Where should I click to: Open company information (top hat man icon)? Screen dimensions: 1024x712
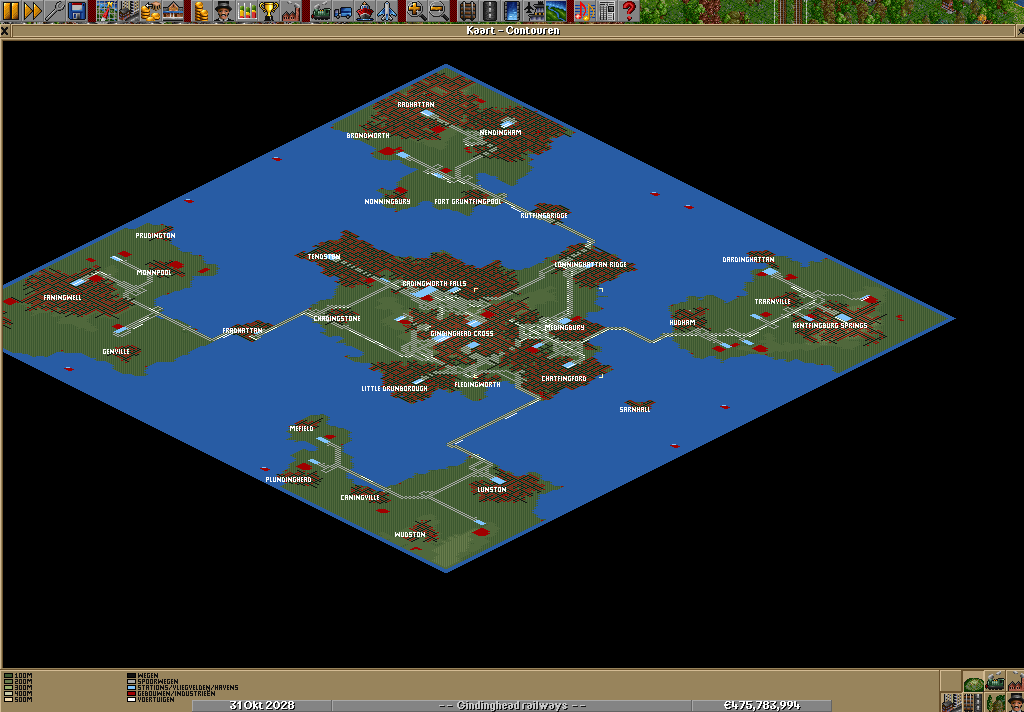click(x=224, y=11)
